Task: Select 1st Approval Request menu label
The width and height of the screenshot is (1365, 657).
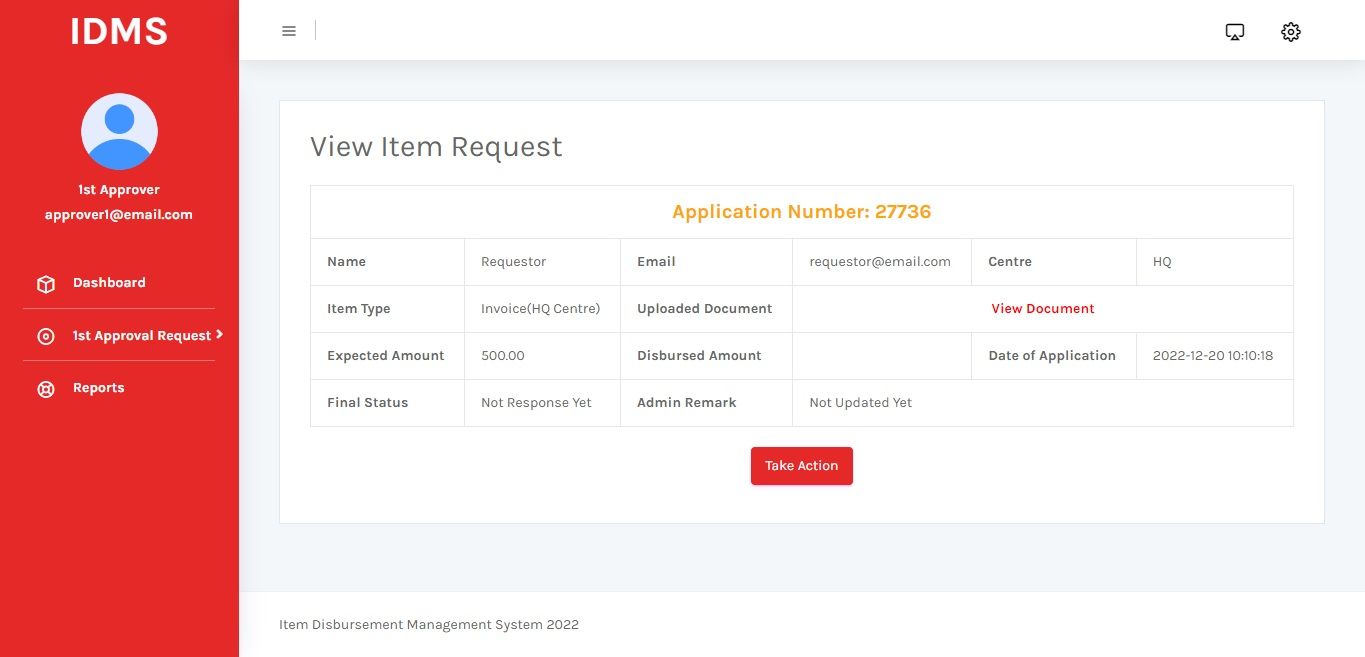Action: 141,336
